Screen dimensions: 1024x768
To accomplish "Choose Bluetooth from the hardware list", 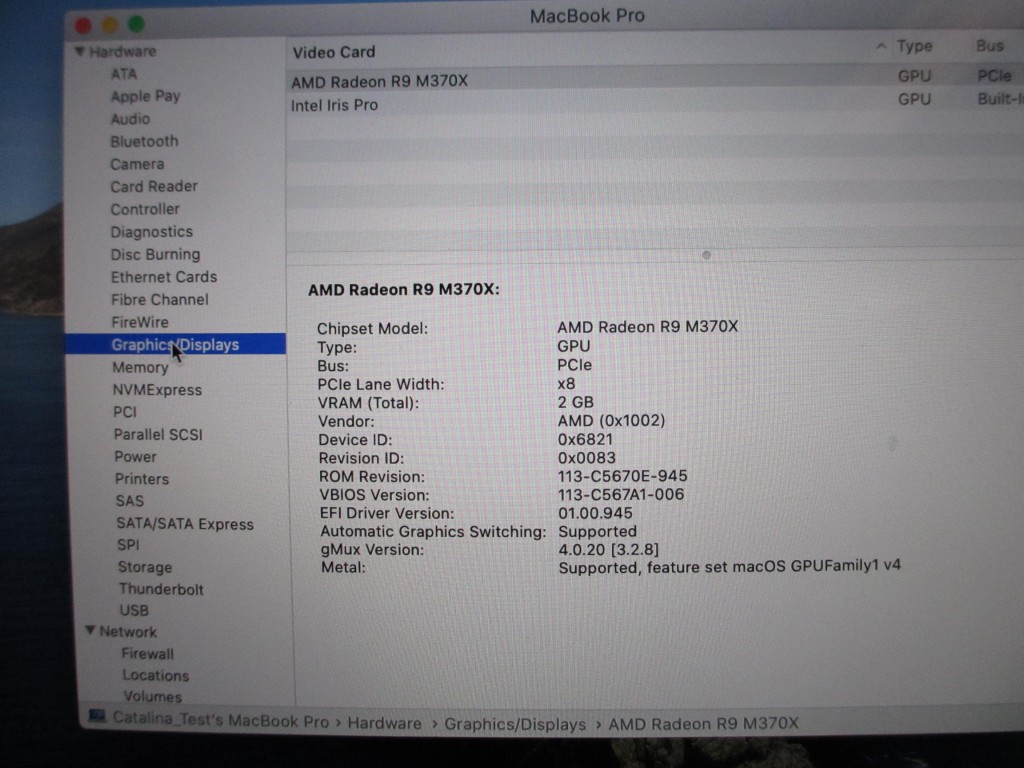I will 144,141.
